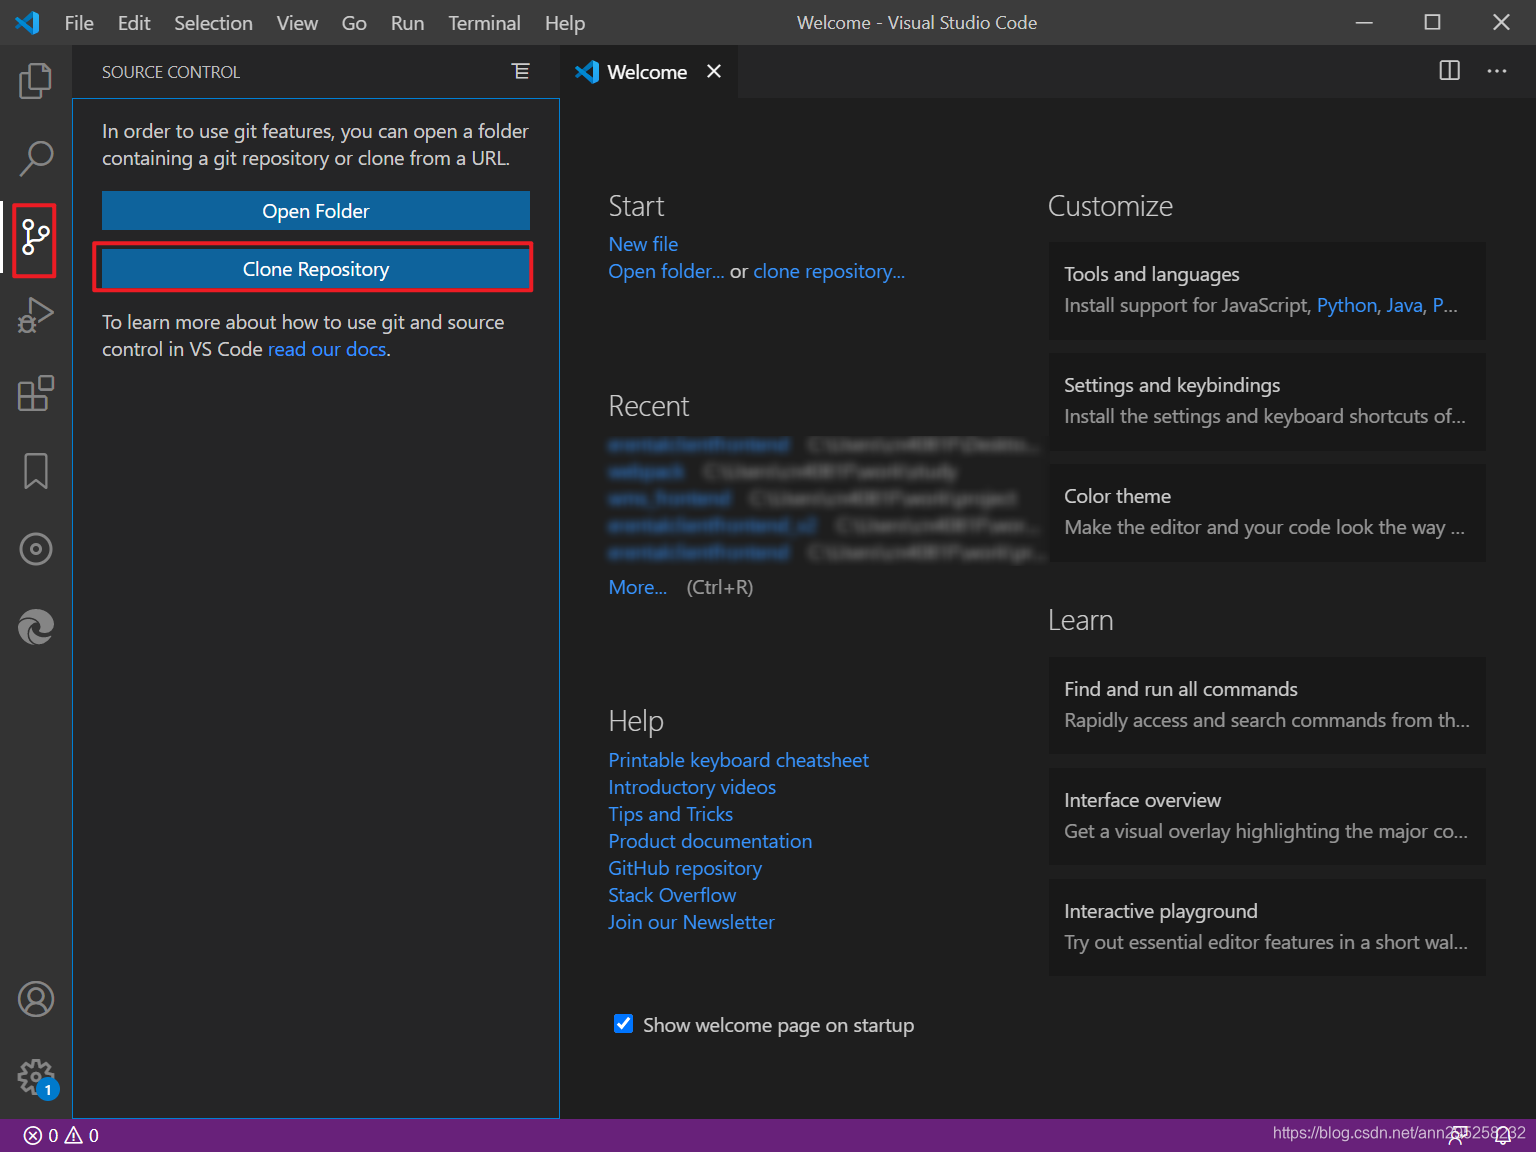The height and width of the screenshot is (1152, 1536).
Task: Click the circular target icon in activity bar
Action: pos(36,549)
